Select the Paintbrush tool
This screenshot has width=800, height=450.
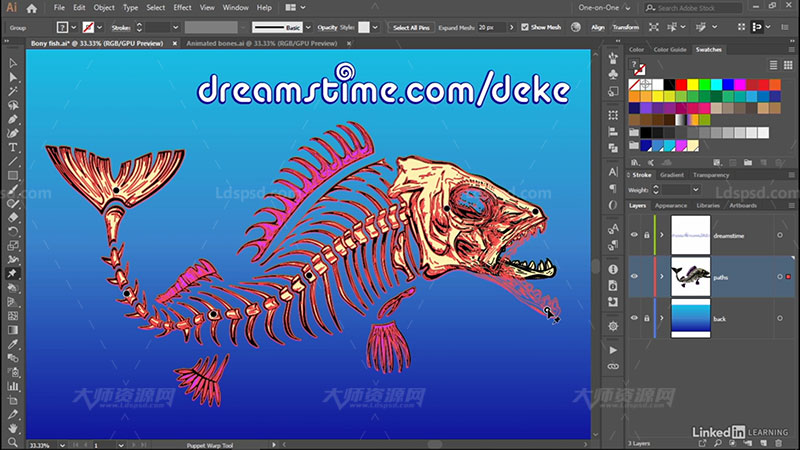point(13,189)
